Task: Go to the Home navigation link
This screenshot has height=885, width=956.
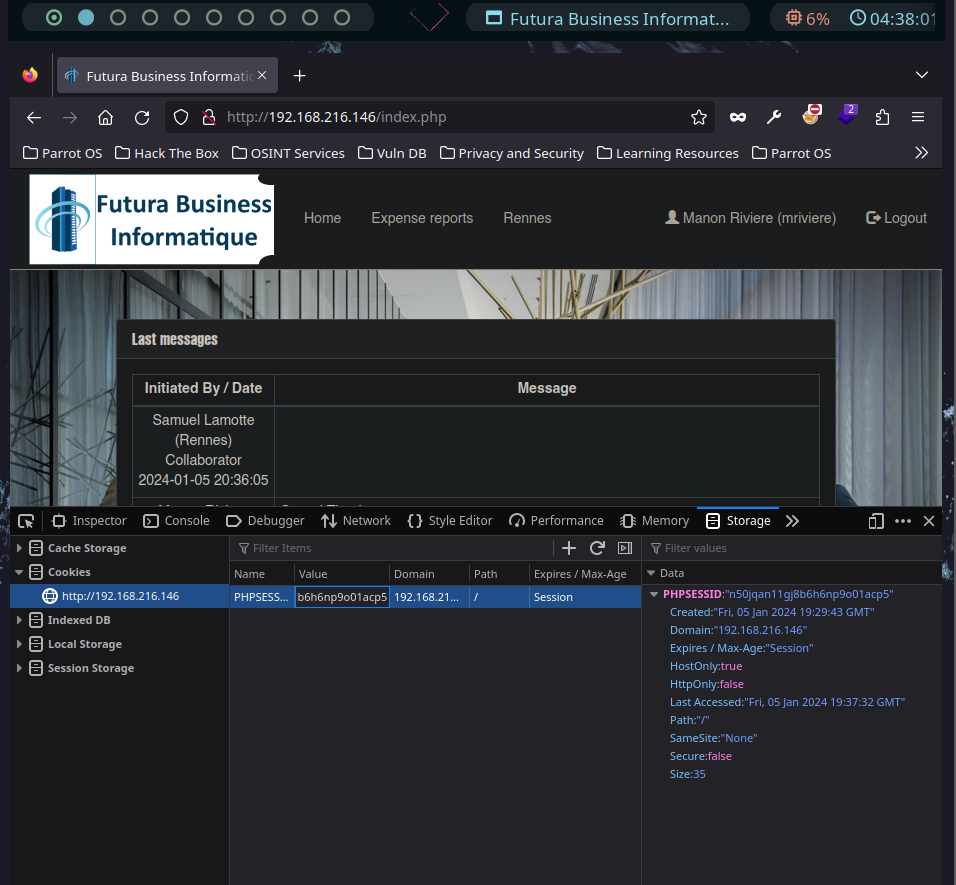Action: (x=323, y=218)
